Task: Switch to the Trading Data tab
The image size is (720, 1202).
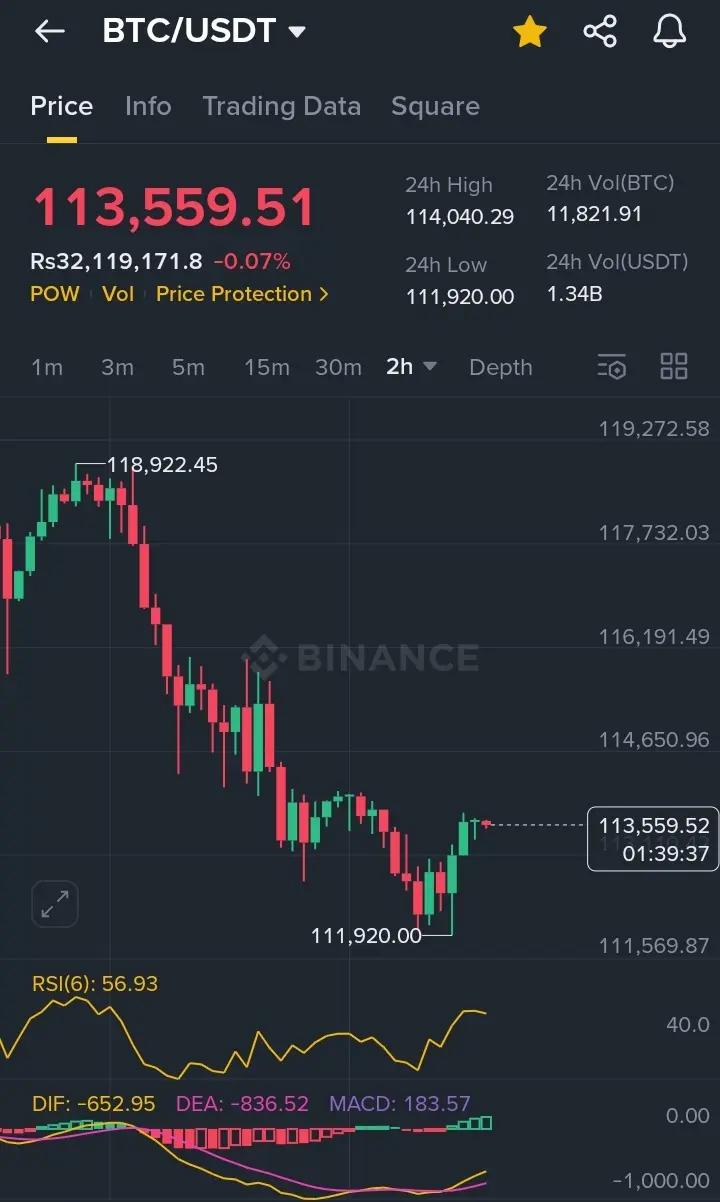Action: [282, 106]
